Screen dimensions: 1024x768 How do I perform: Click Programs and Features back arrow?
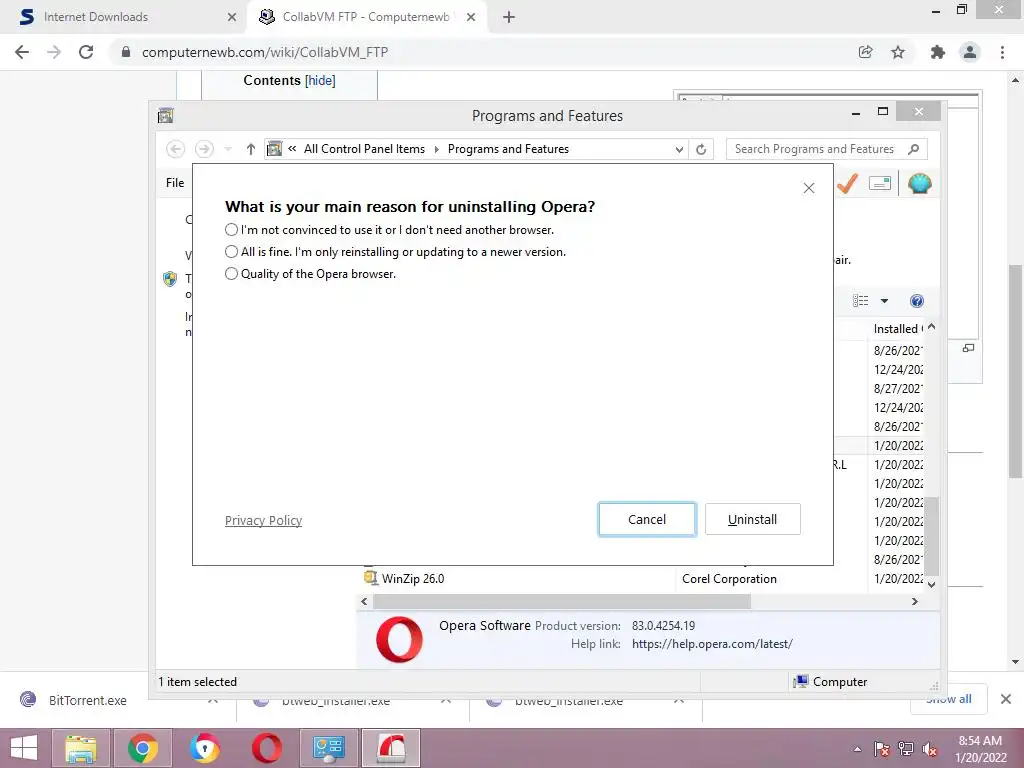click(175, 149)
